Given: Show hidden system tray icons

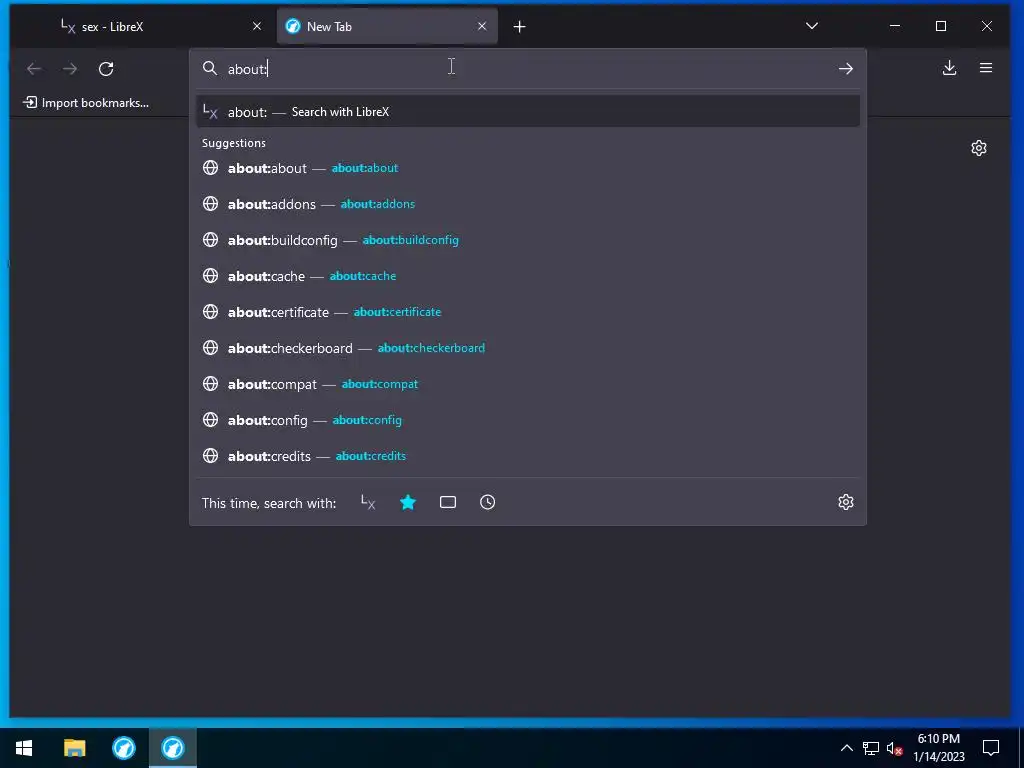Looking at the screenshot, I should click(x=846, y=748).
